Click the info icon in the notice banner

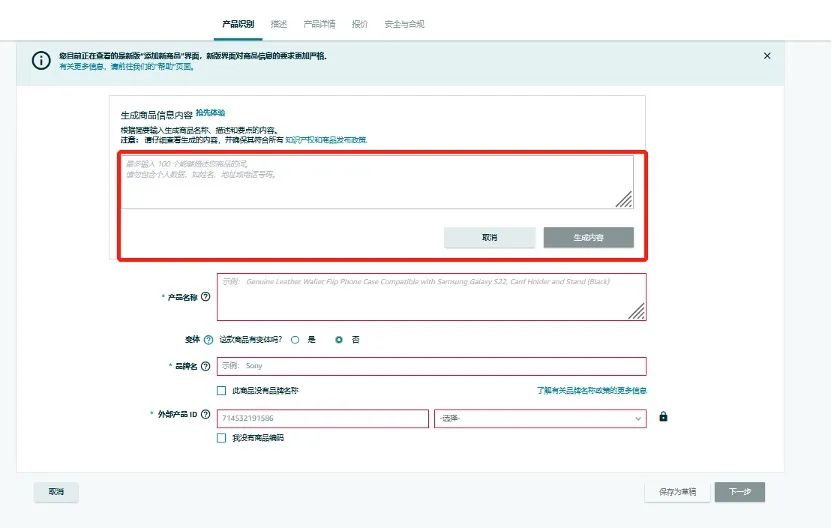(41, 61)
